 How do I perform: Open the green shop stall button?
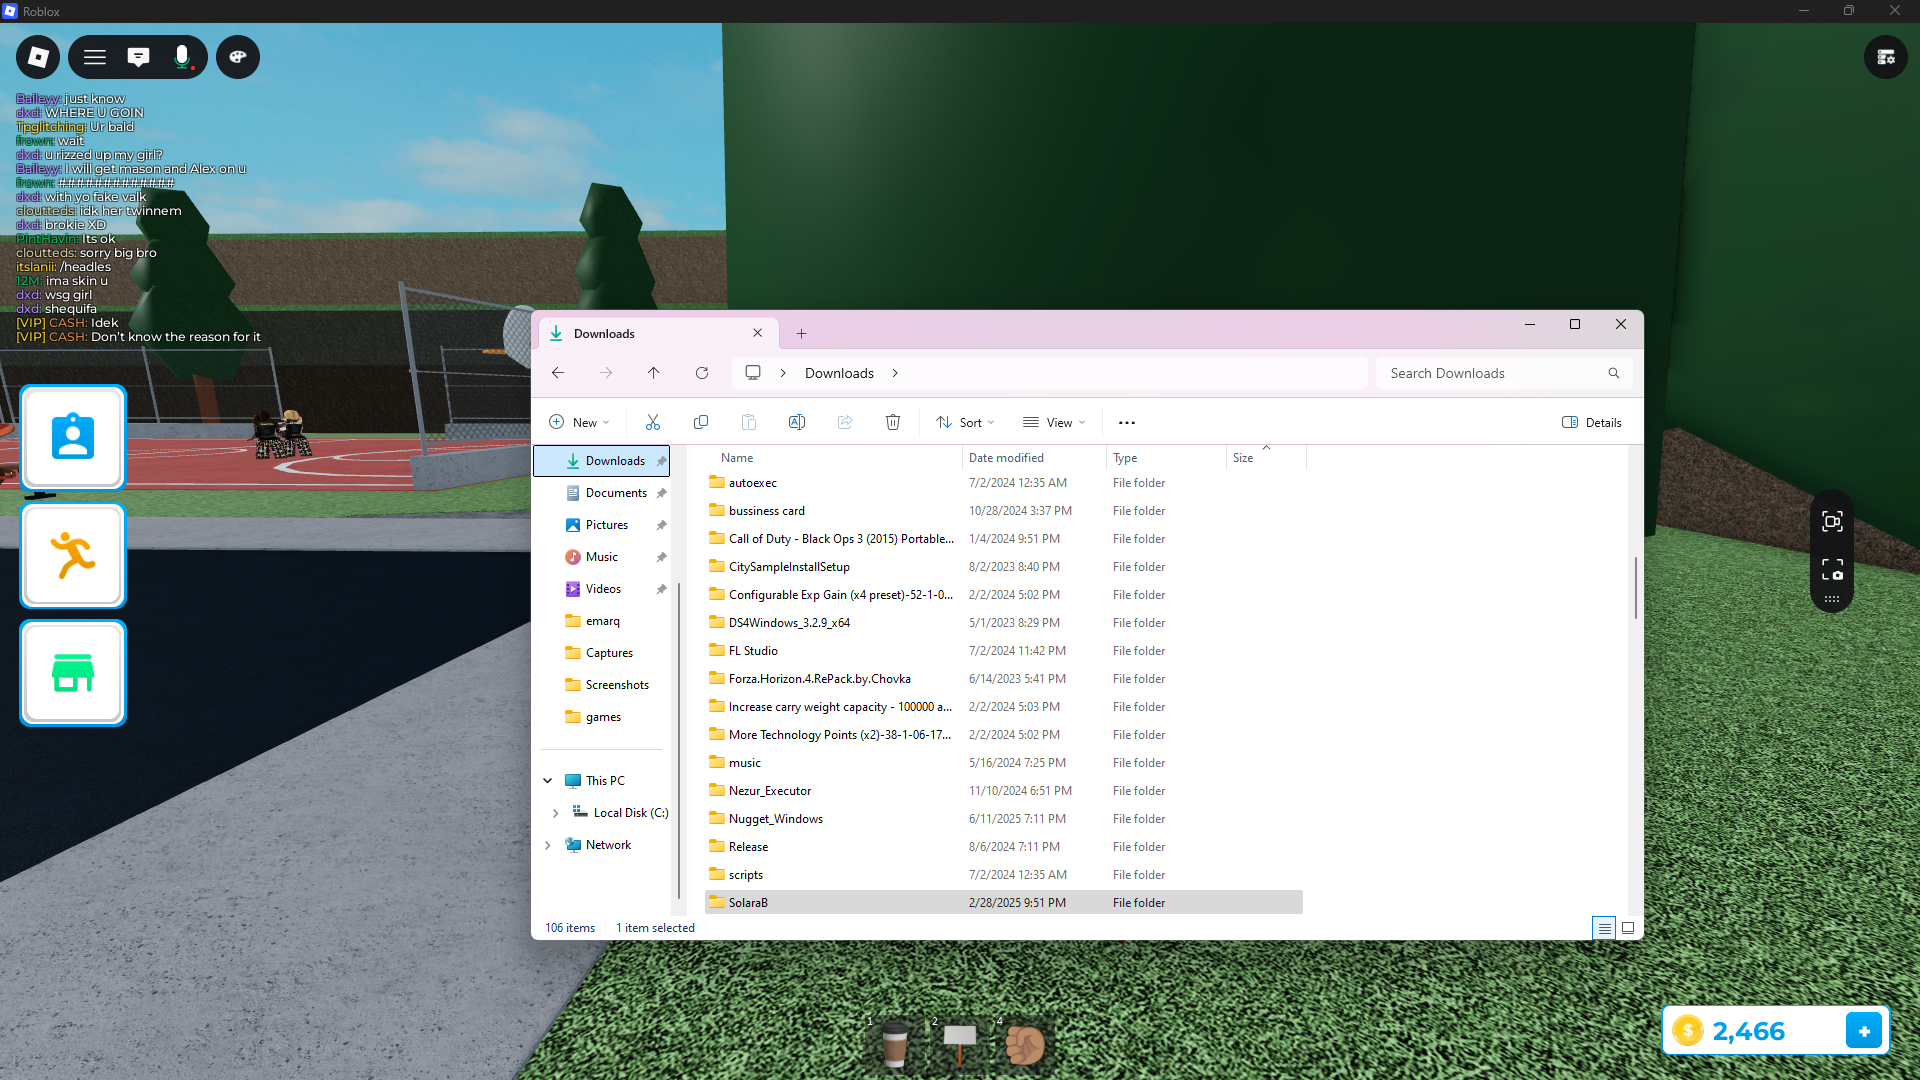(73, 673)
